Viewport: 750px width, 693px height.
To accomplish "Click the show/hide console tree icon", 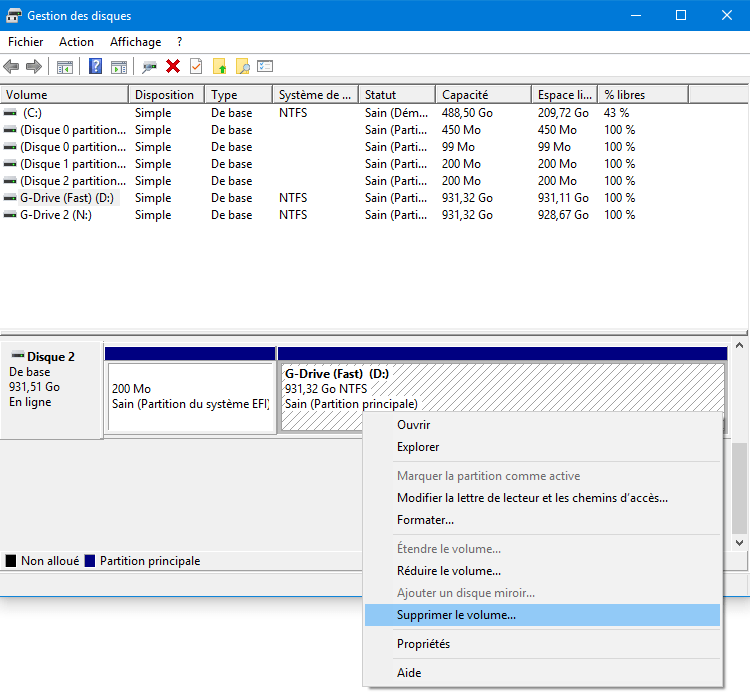I will click(65, 66).
